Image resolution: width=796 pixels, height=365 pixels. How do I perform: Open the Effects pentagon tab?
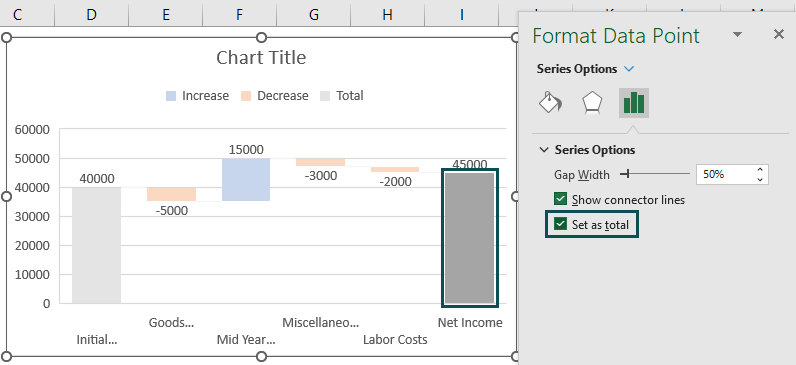592,103
